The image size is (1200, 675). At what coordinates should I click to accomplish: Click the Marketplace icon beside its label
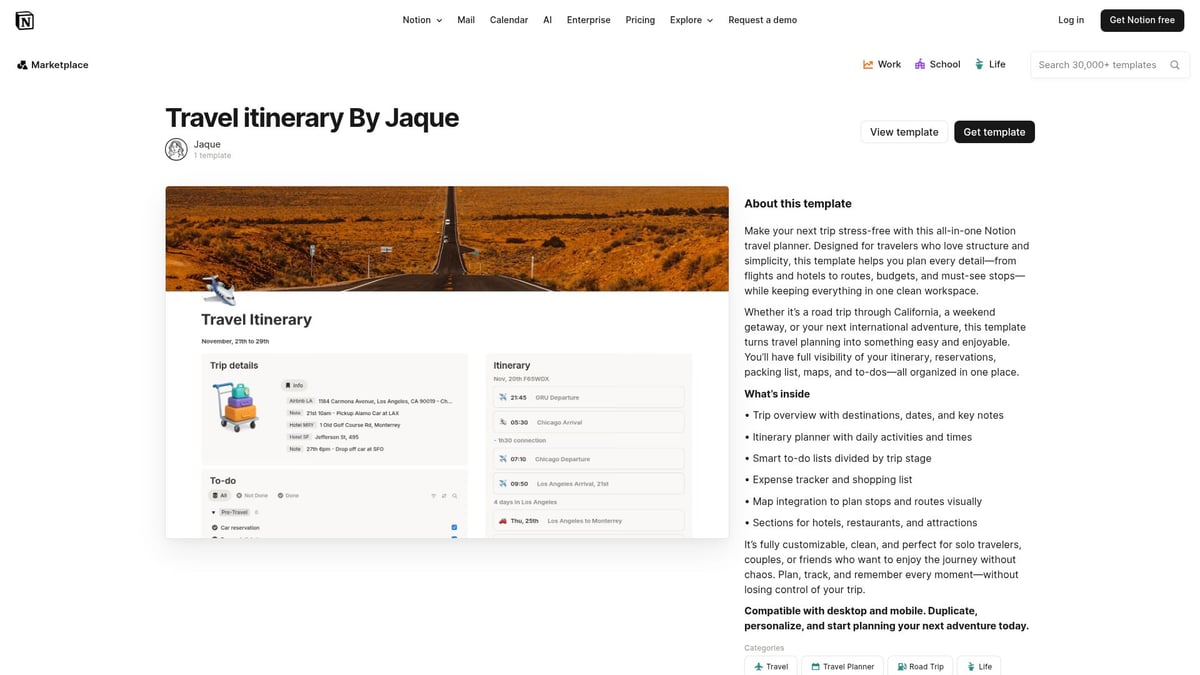pyautogui.click(x=22, y=64)
